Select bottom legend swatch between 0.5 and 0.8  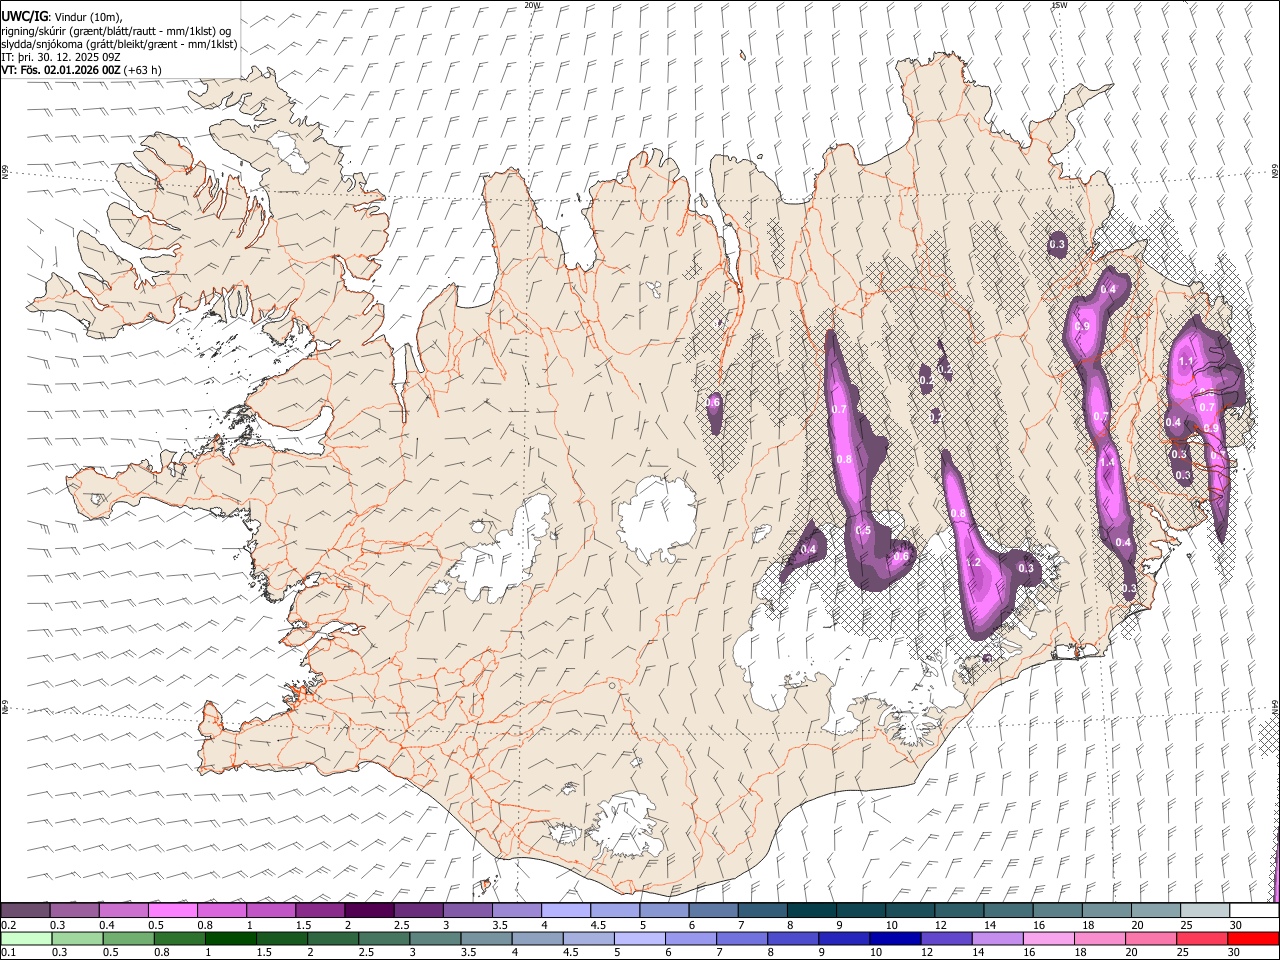click(127, 939)
